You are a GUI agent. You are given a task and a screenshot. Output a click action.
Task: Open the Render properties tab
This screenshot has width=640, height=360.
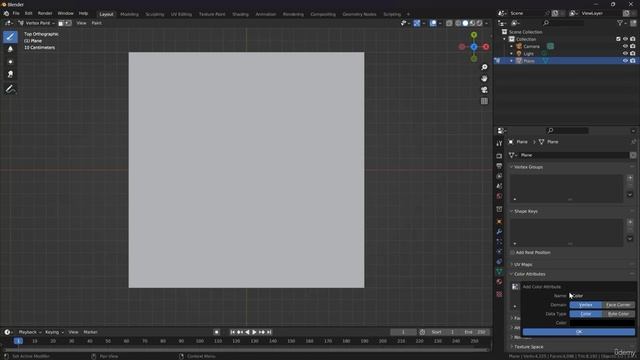499,156
